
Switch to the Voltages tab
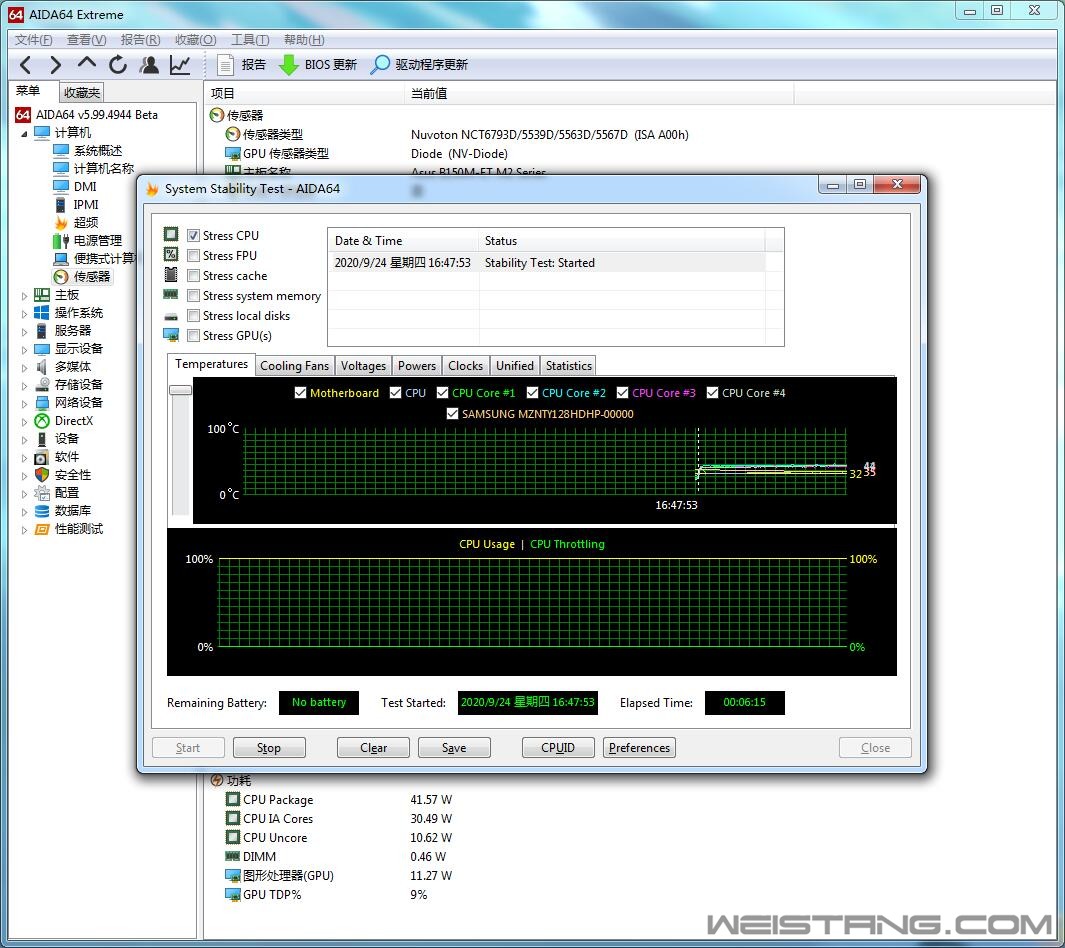(x=363, y=366)
